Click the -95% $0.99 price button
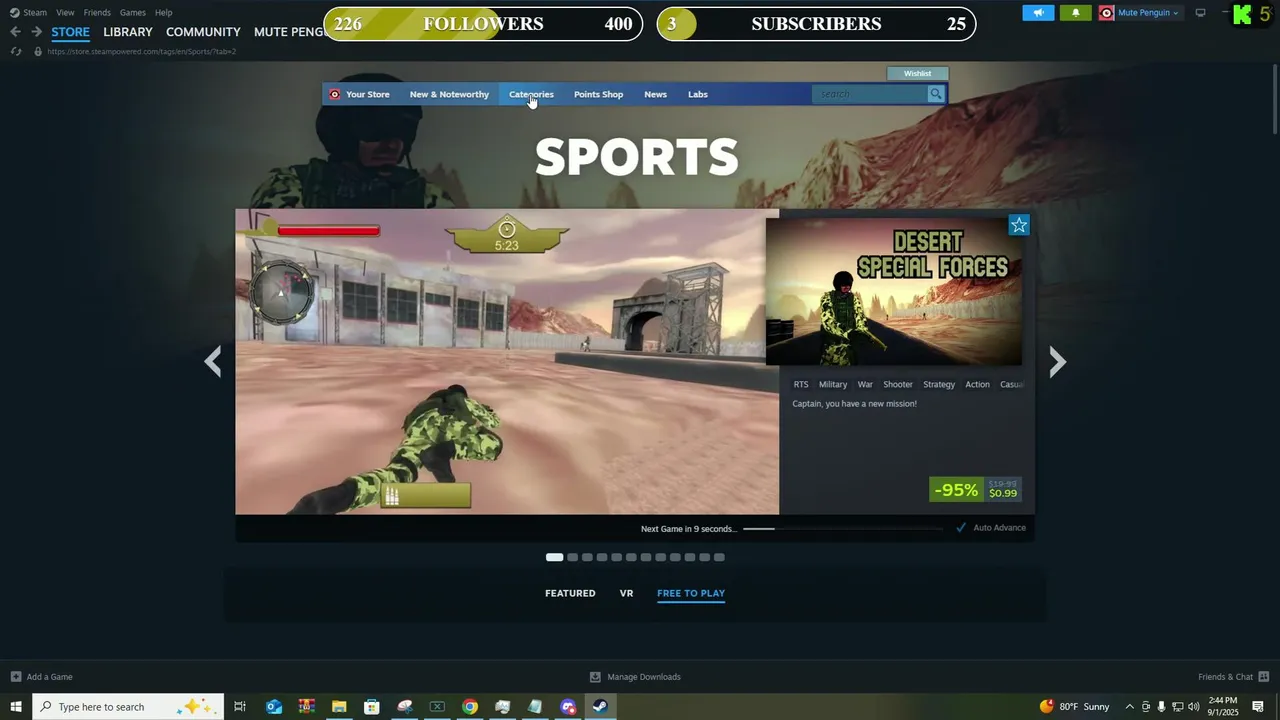Image resolution: width=1280 pixels, height=720 pixels. (x=976, y=489)
